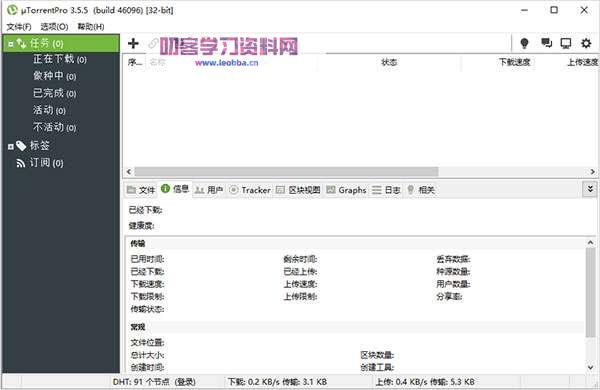Click the 传输 section header

click(138, 243)
